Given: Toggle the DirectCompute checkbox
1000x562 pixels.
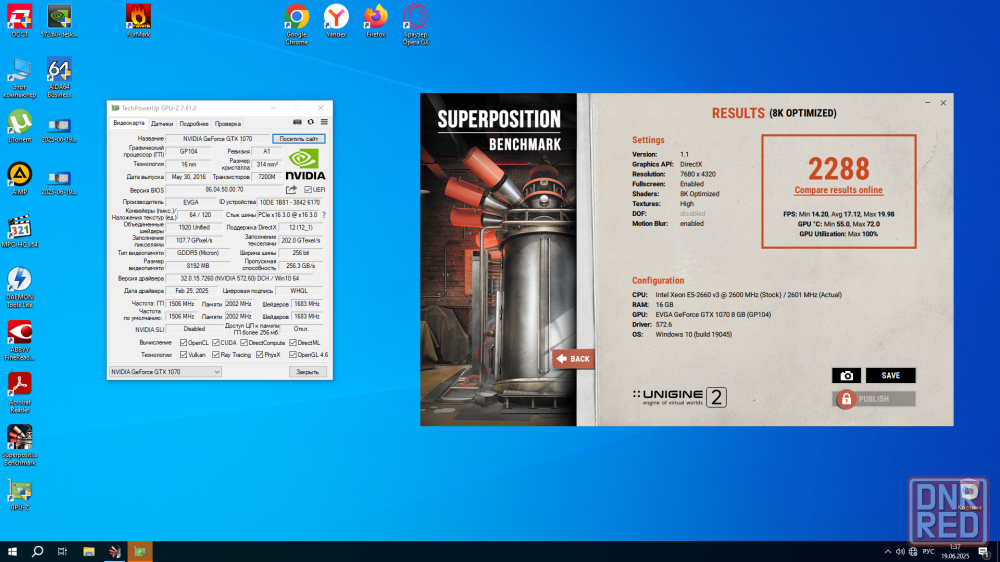Looking at the screenshot, I should pyautogui.click(x=244, y=343).
